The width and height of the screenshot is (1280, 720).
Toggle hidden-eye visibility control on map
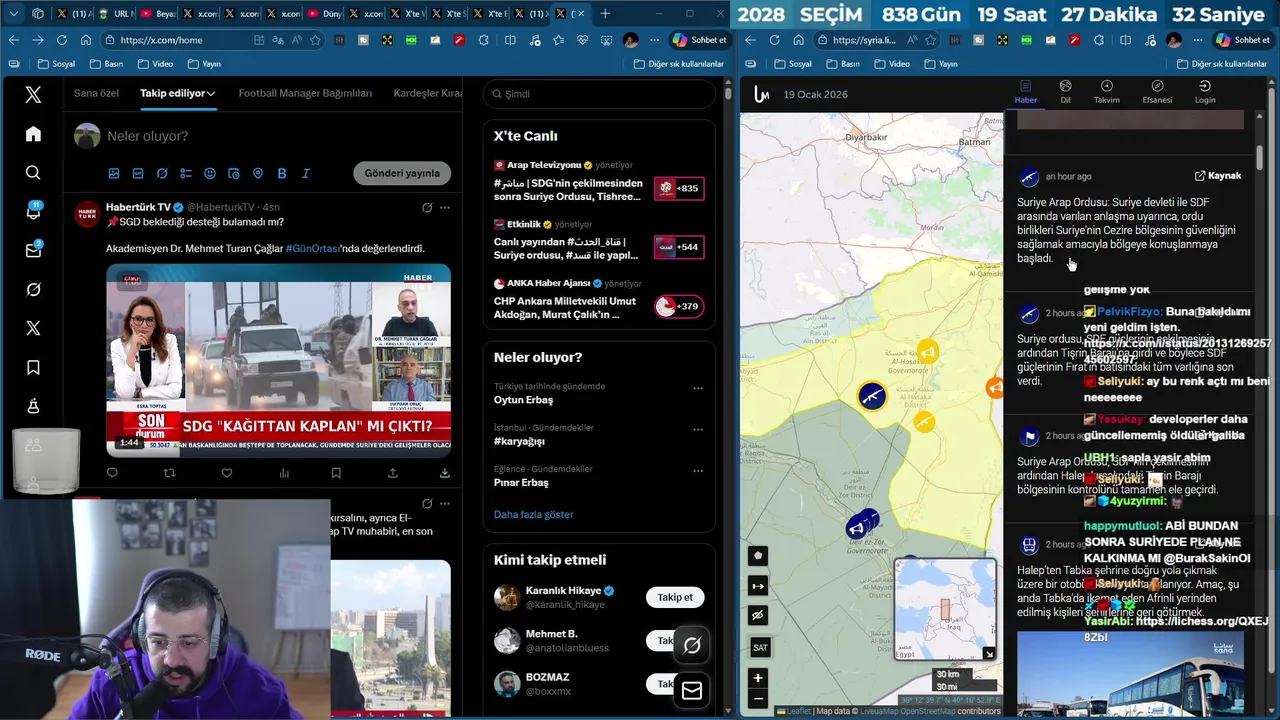tap(758, 615)
